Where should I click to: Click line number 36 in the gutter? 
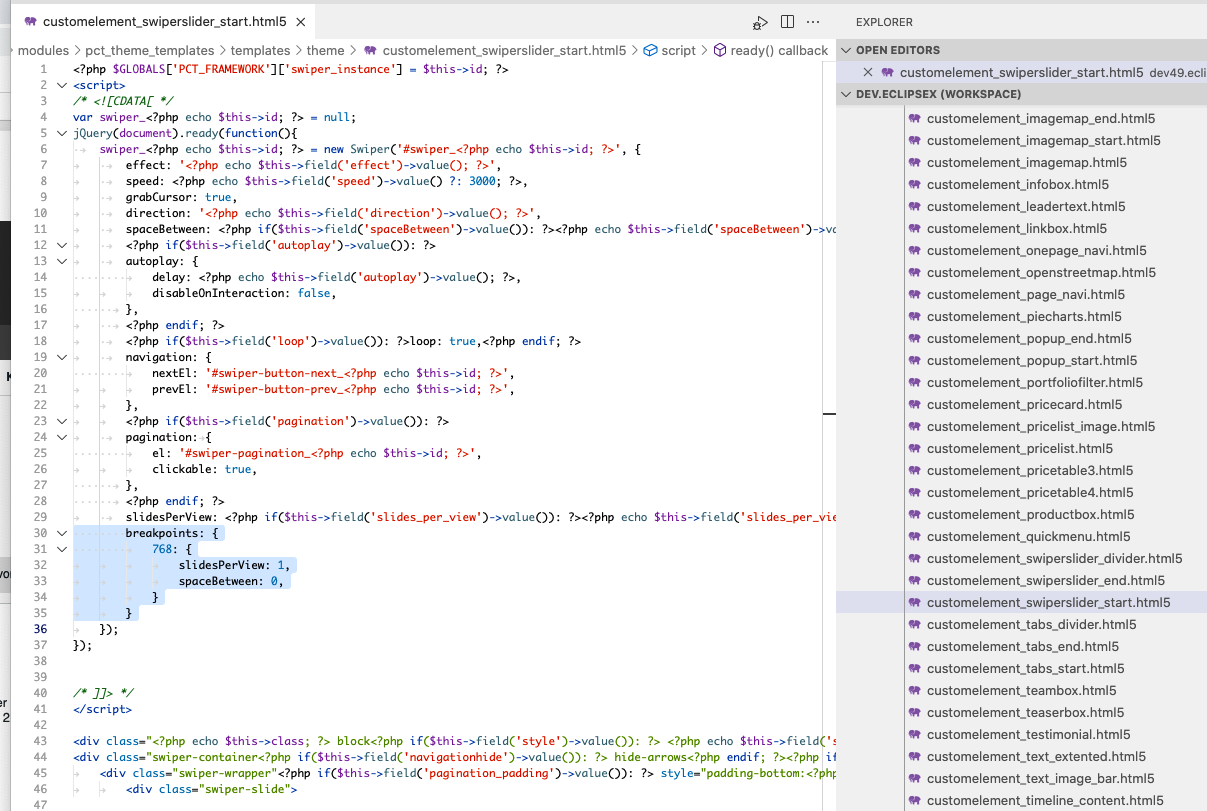(41, 629)
